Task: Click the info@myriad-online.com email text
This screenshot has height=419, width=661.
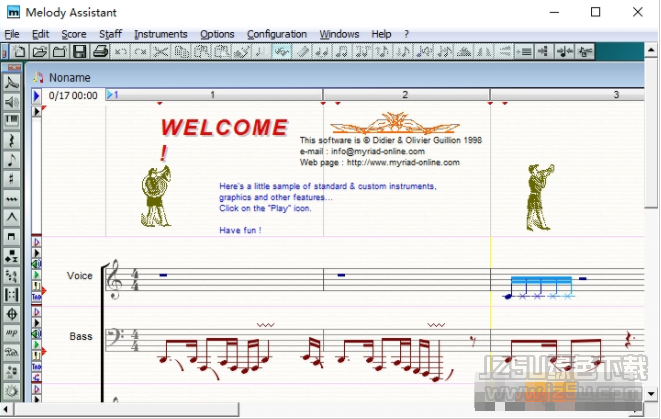Action: 363,151
